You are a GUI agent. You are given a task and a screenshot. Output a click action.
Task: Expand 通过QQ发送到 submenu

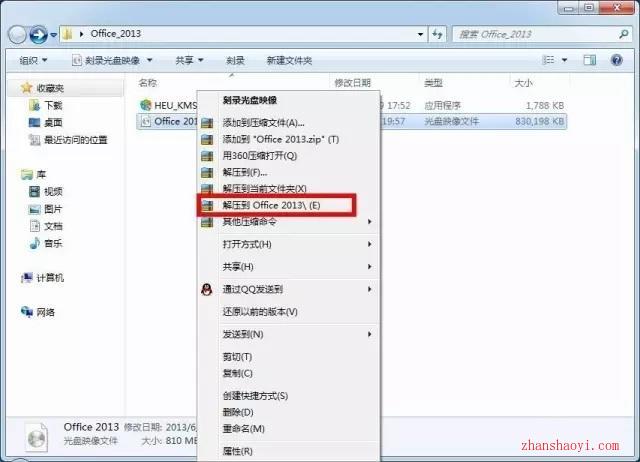point(289,289)
